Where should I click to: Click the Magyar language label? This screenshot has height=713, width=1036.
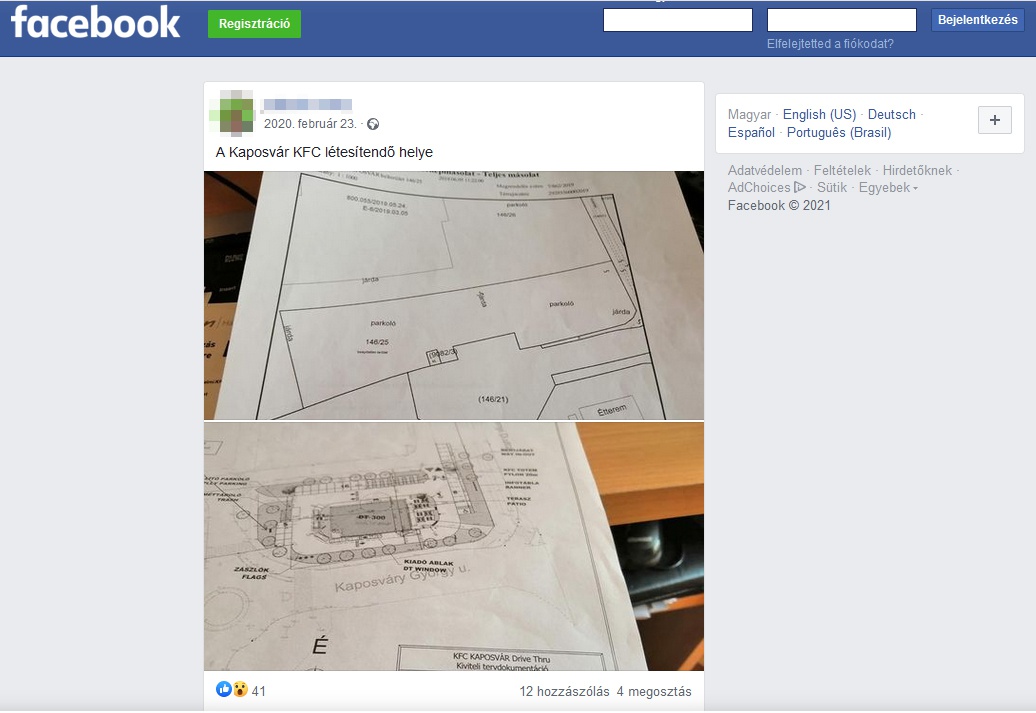coord(749,114)
